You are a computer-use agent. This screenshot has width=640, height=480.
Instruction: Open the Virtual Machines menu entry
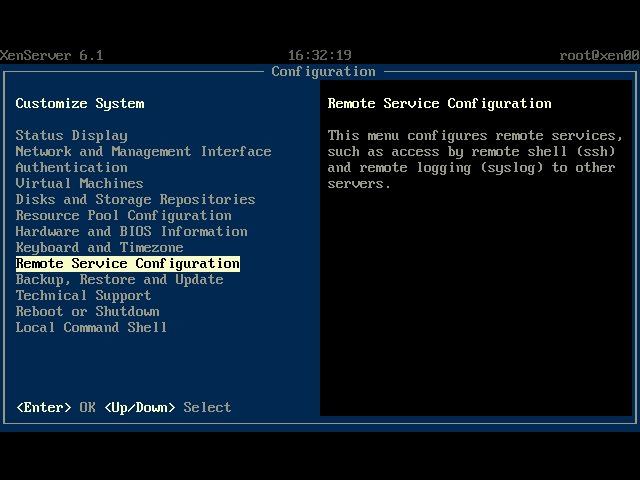pyautogui.click(x=79, y=183)
